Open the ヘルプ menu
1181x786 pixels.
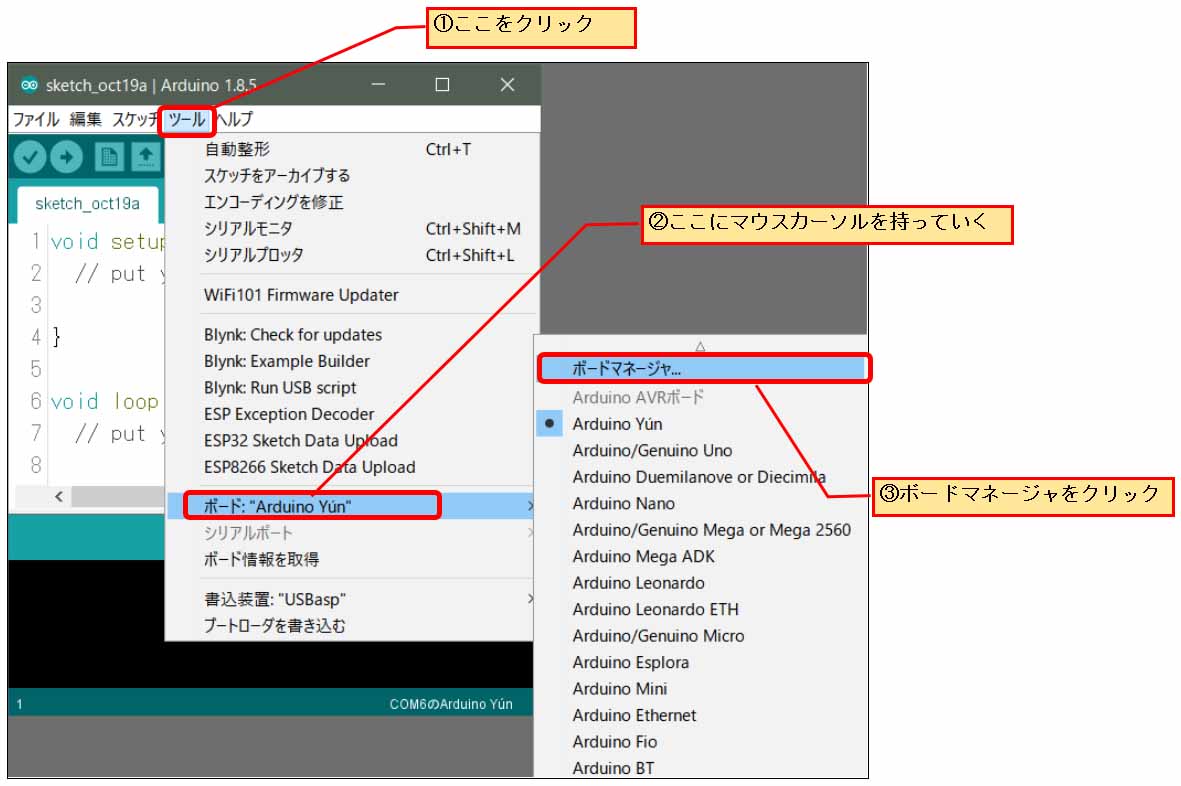(235, 120)
